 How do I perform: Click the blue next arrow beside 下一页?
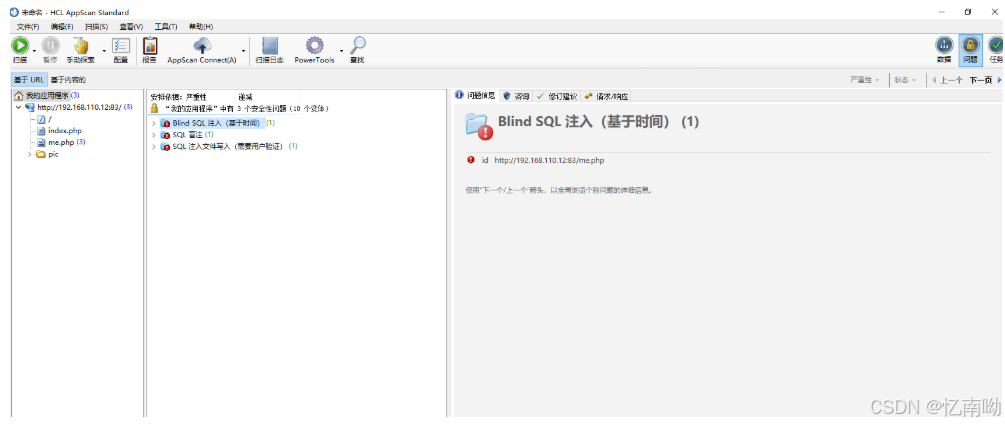pyautogui.click(x=999, y=80)
